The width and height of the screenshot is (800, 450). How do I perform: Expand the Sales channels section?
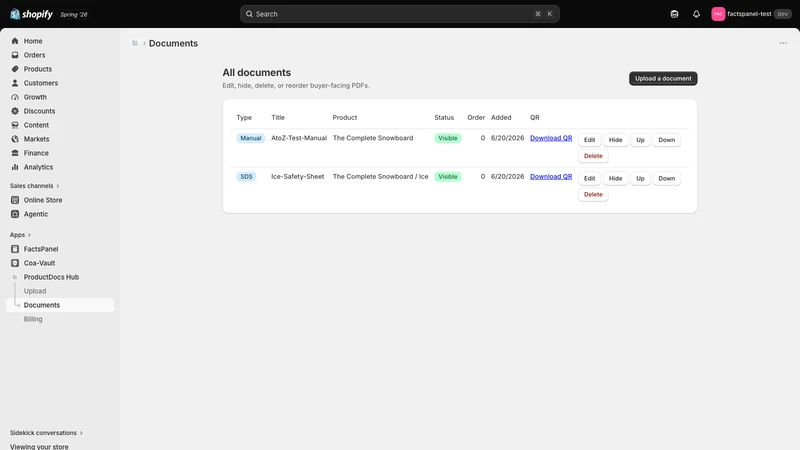[x=35, y=186]
